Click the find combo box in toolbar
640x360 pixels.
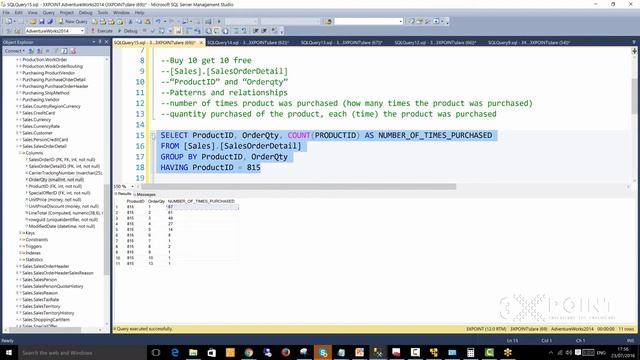click(x=368, y=21)
